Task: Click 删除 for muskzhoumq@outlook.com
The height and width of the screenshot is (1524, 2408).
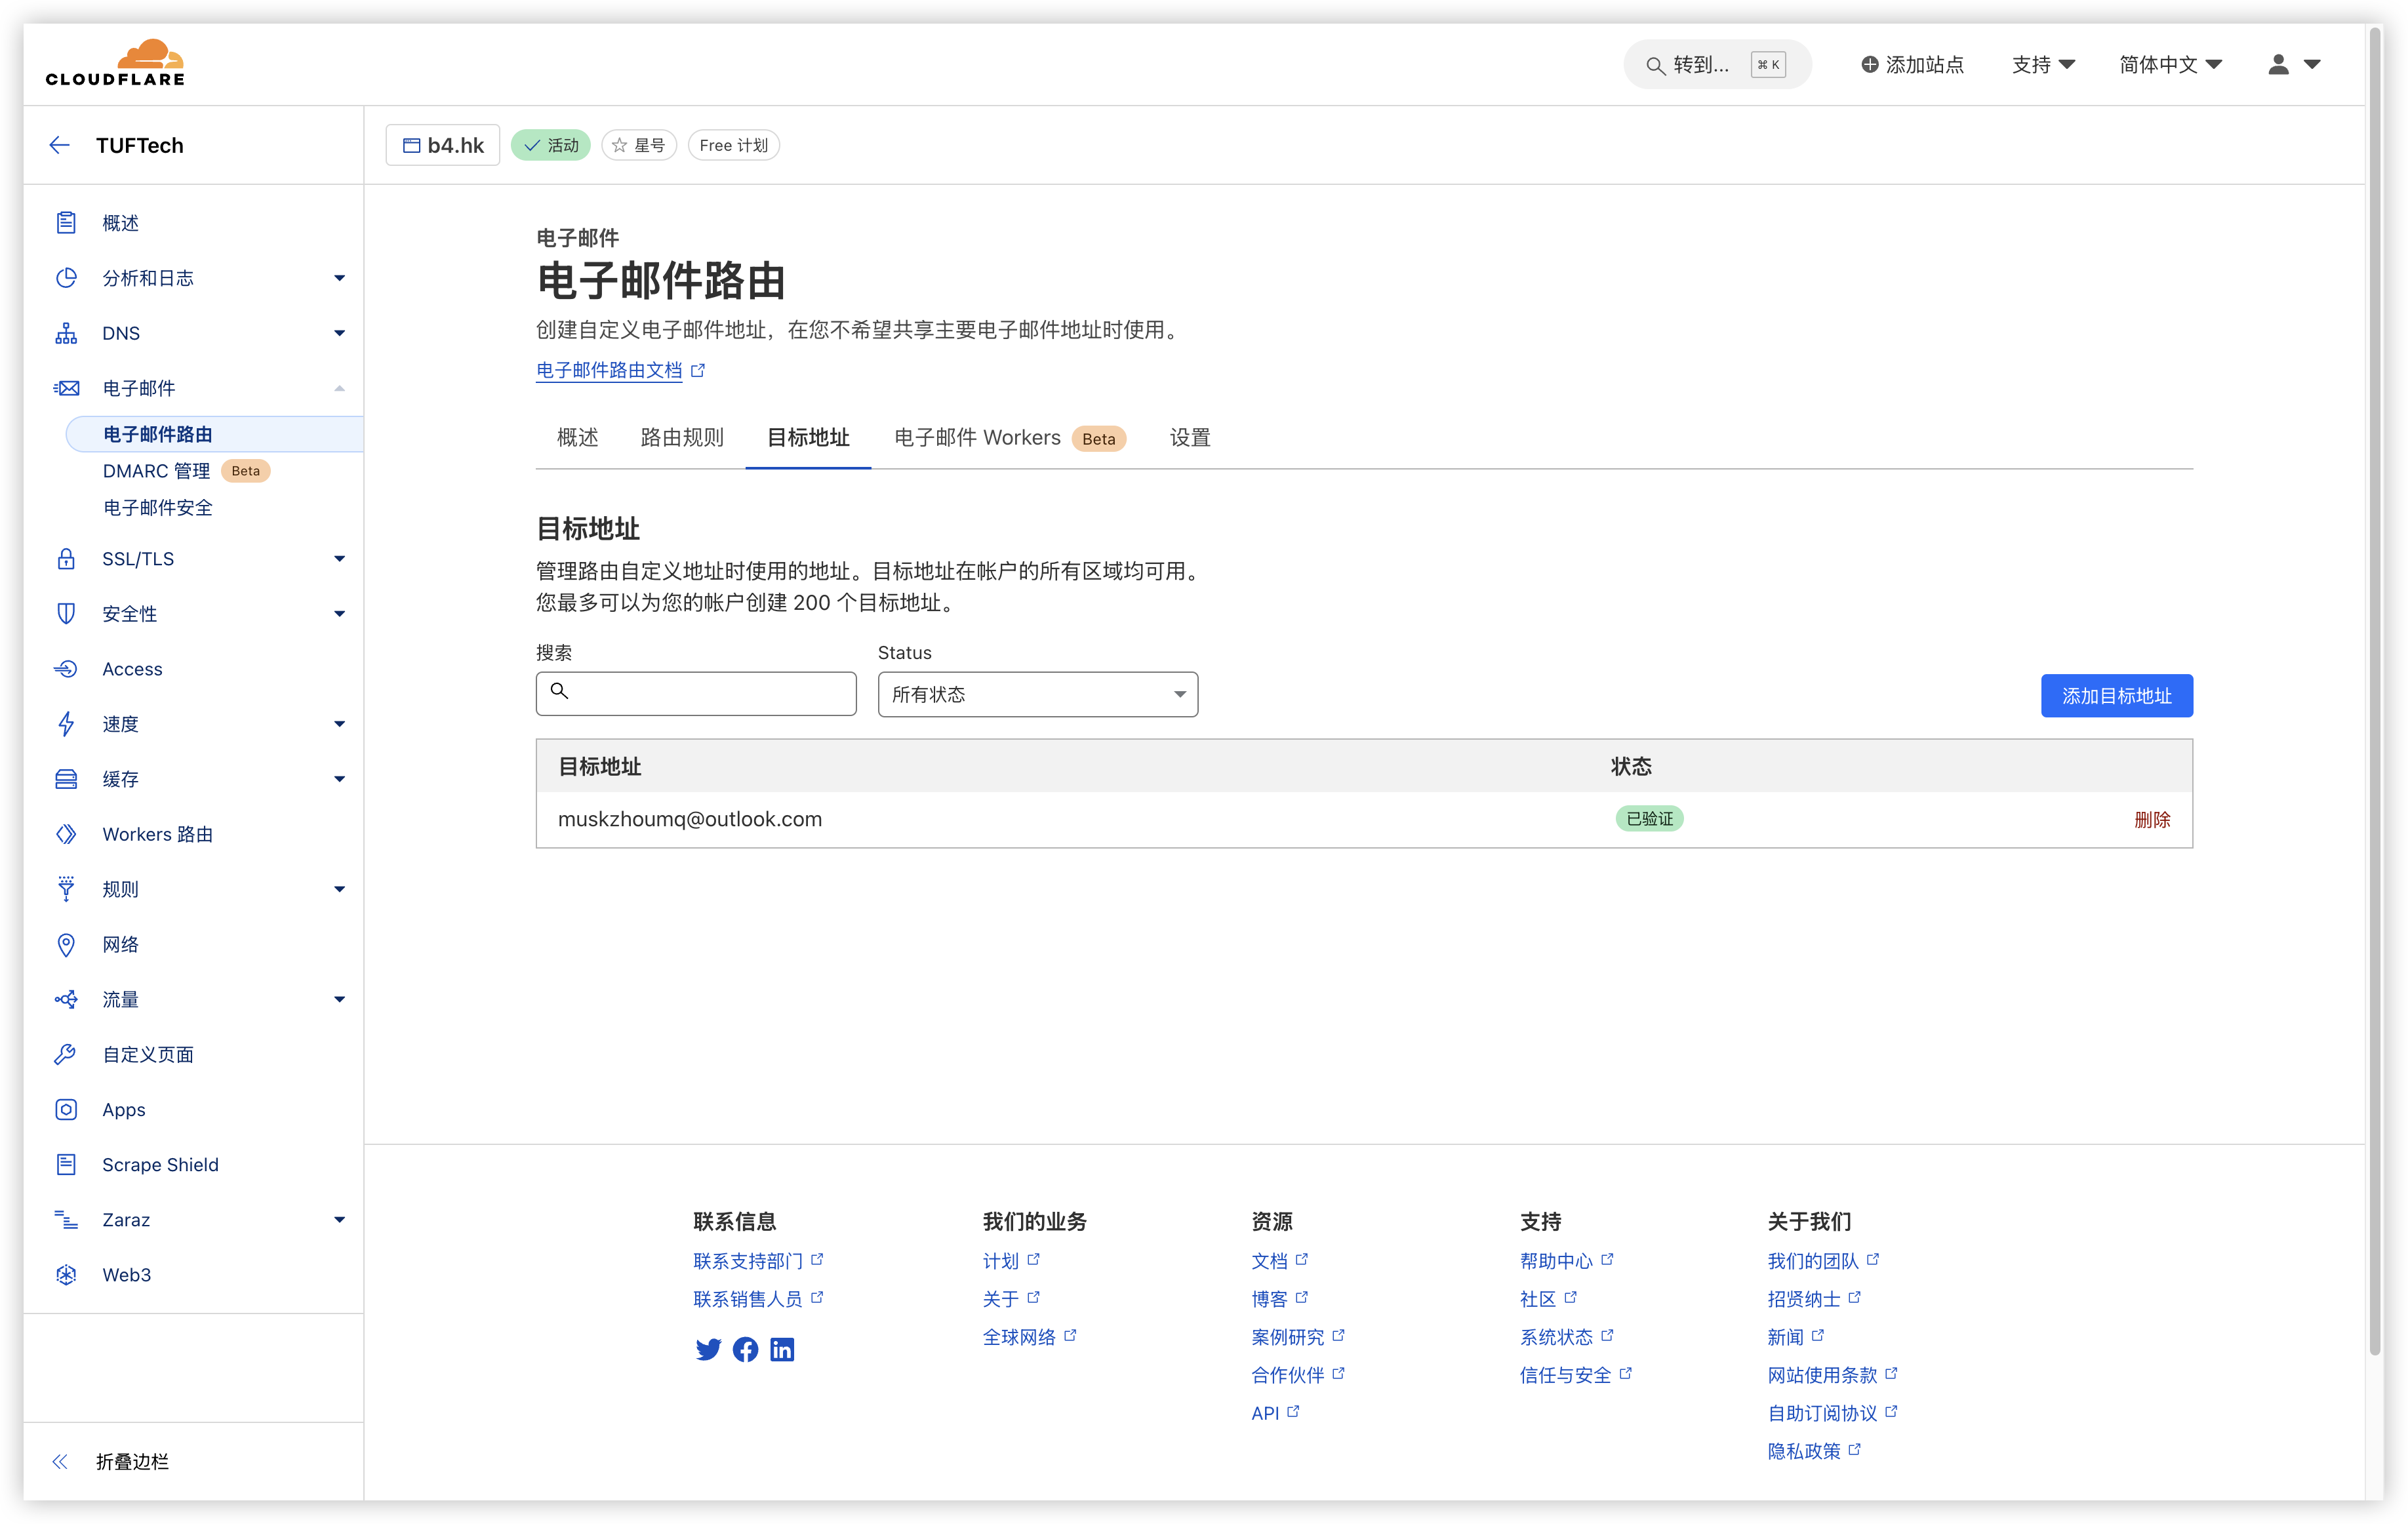Action: point(2151,819)
